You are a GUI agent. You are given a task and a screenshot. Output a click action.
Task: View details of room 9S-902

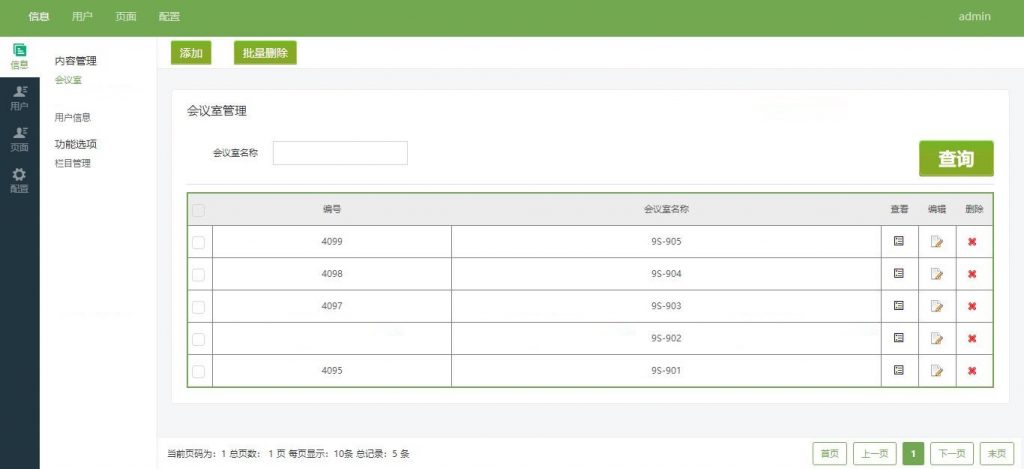[x=899, y=338]
